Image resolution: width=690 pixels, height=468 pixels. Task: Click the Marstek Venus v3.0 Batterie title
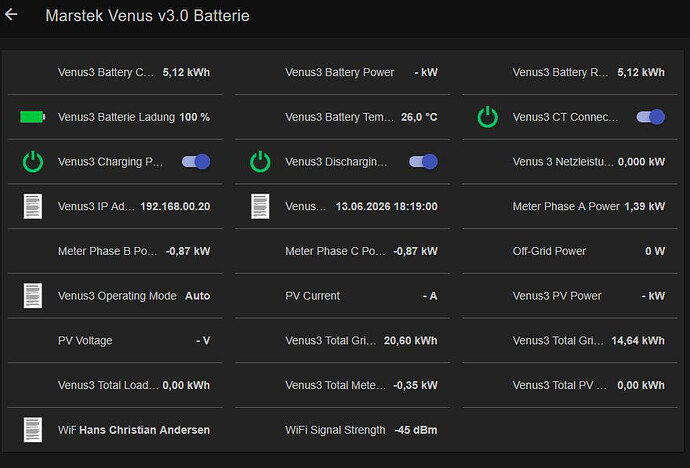(147, 16)
